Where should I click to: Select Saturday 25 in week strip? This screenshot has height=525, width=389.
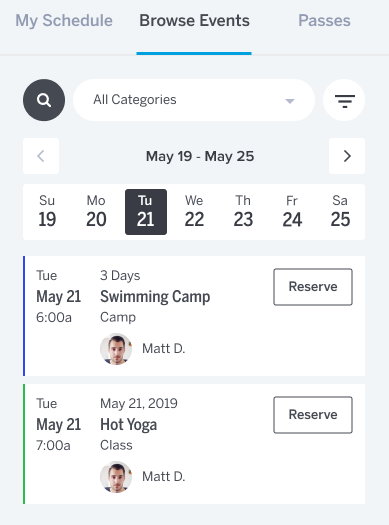coord(340,212)
